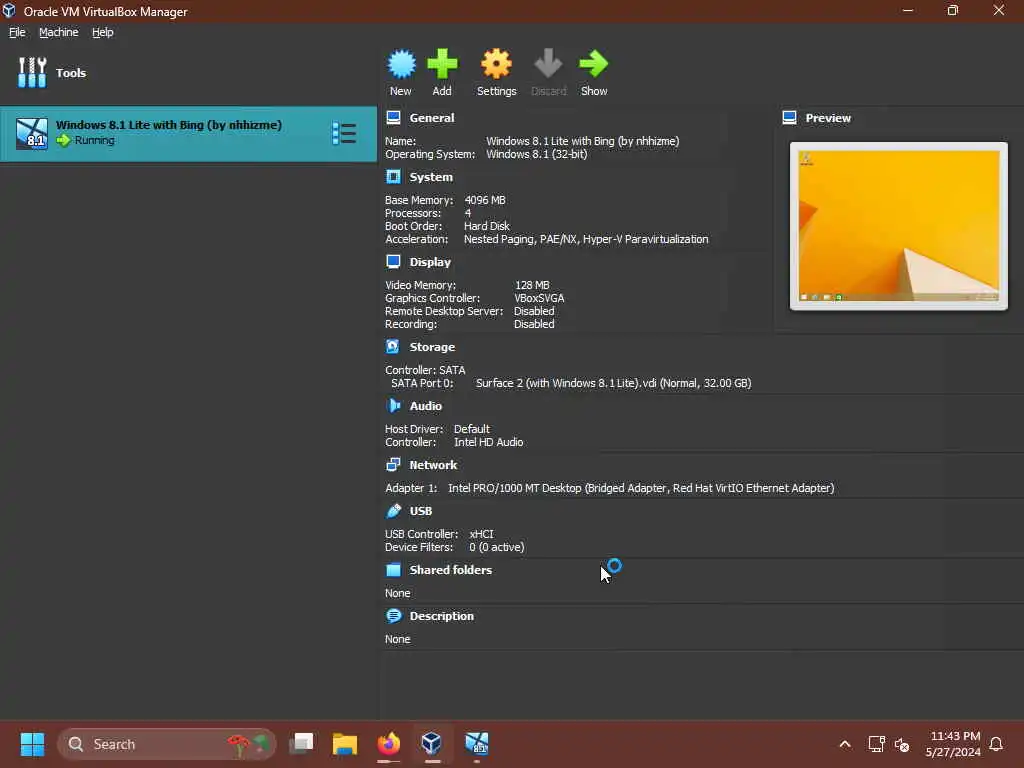Open the VM list menu icon beside Running

(x=344, y=133)
